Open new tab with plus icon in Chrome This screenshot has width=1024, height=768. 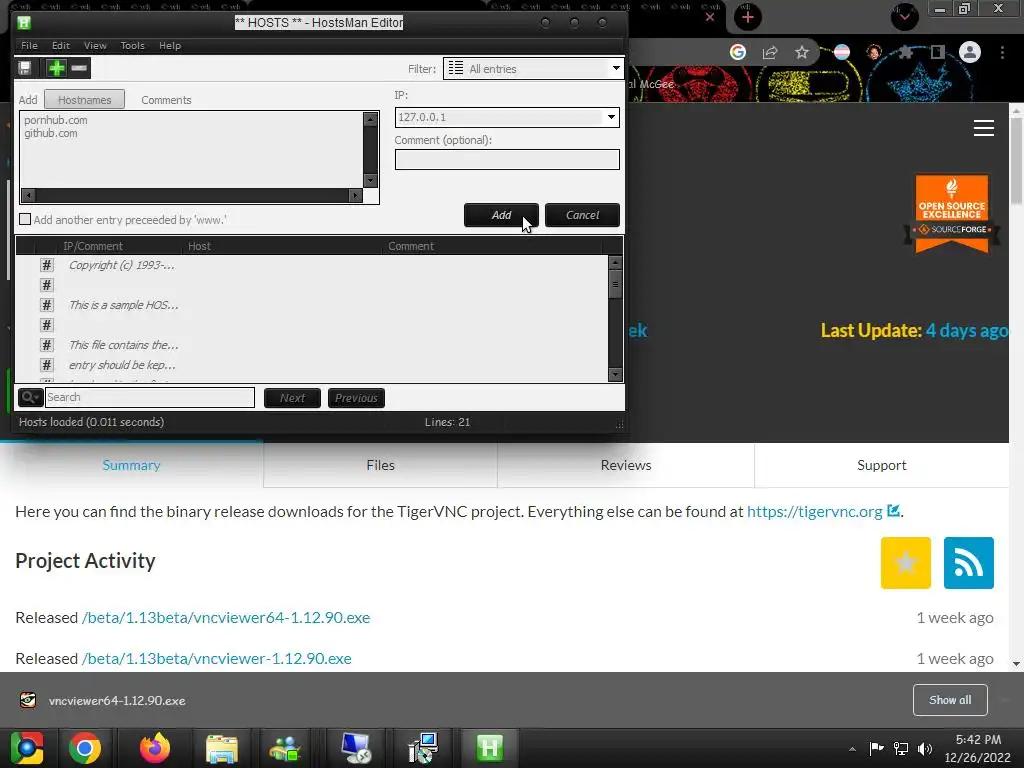748,17
